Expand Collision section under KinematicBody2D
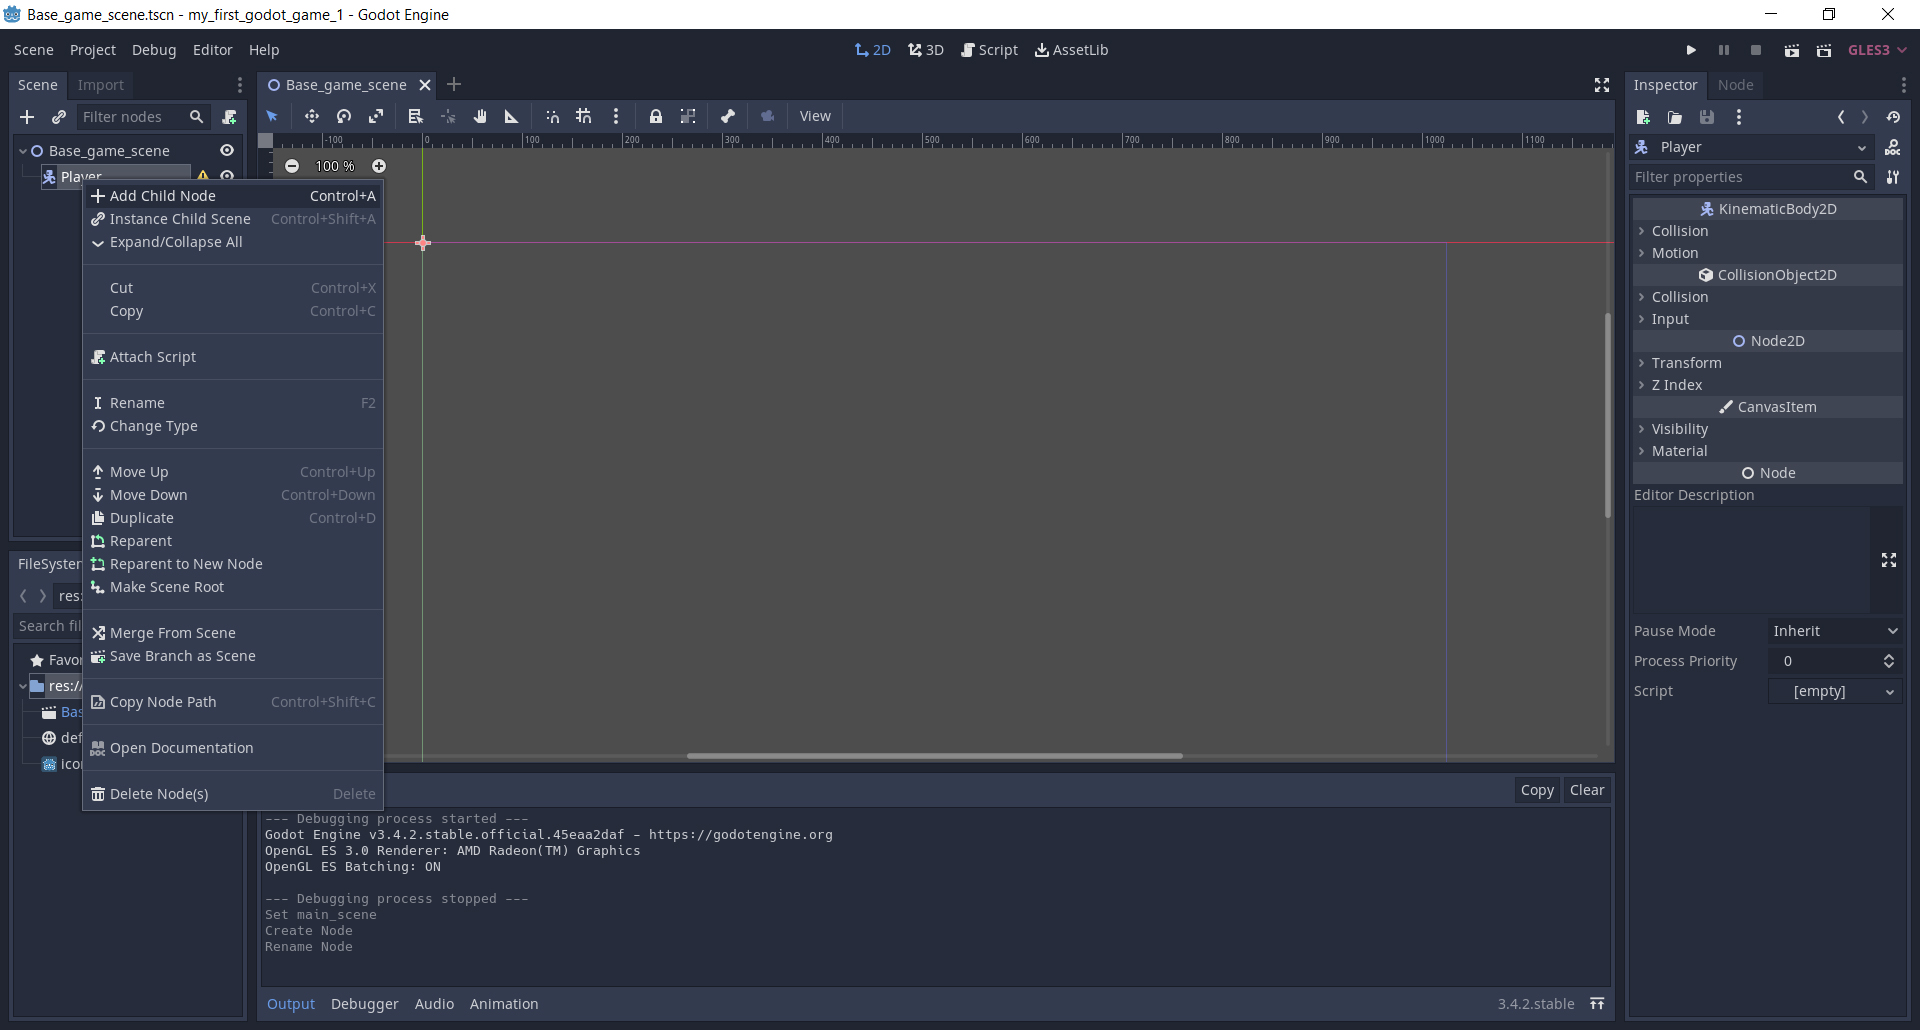Image resolution: width=1920 pixels, height=1030 pixels. (x=1768, y=231)
